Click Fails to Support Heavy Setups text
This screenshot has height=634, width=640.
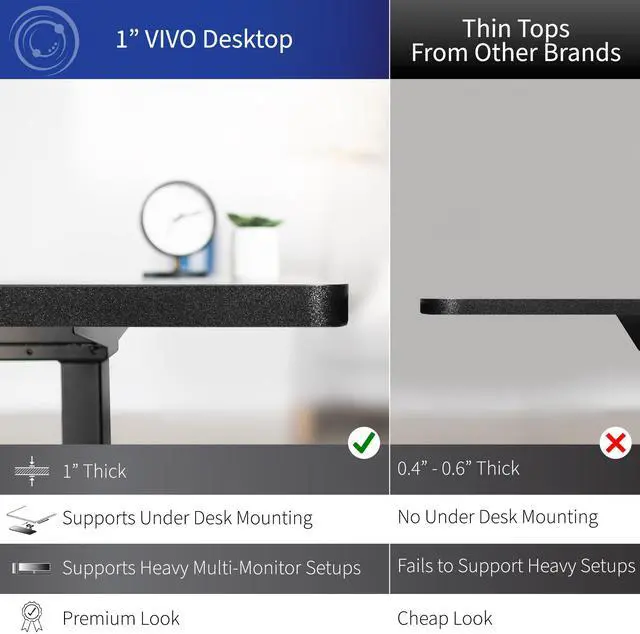[x=516, y=566]
